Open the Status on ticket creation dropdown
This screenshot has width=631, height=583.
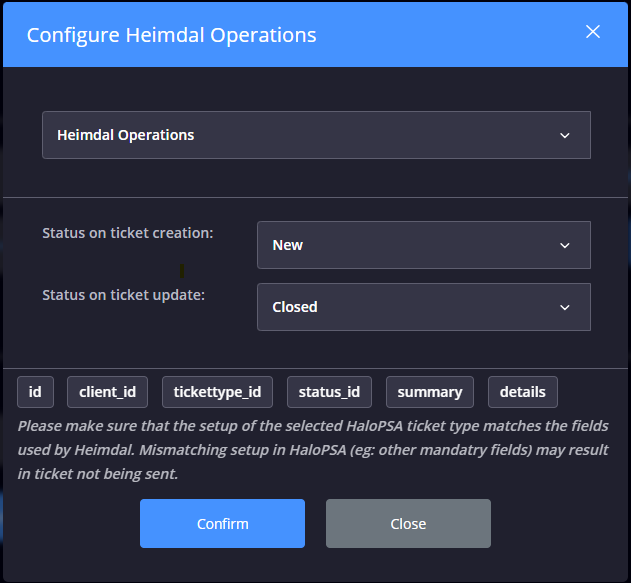[424, 245]
